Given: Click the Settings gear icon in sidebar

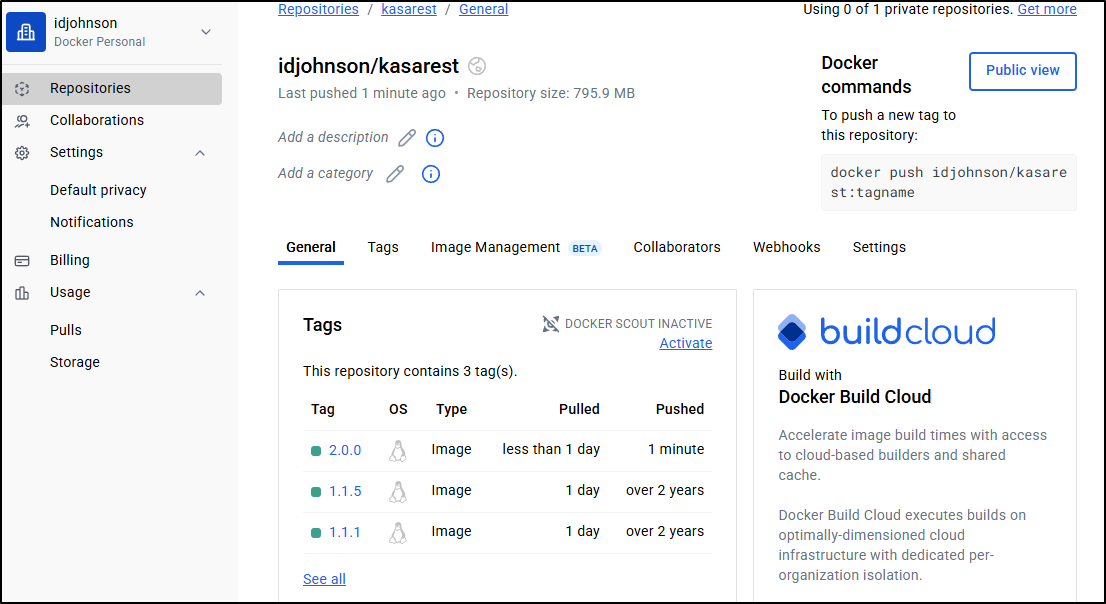Looking at the screenshot, I should pyautogui.click(x=23, y=152).
